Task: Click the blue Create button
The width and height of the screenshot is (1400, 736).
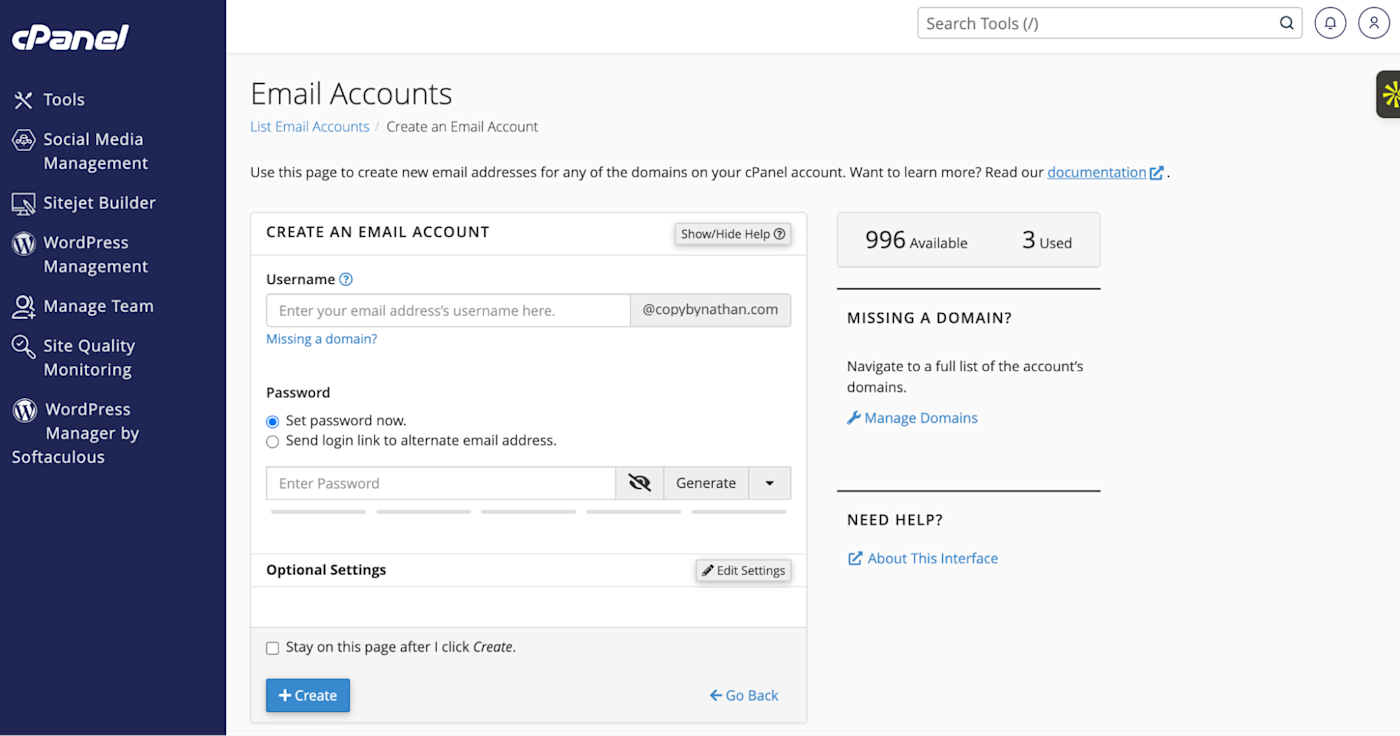Action: point(308,696)
